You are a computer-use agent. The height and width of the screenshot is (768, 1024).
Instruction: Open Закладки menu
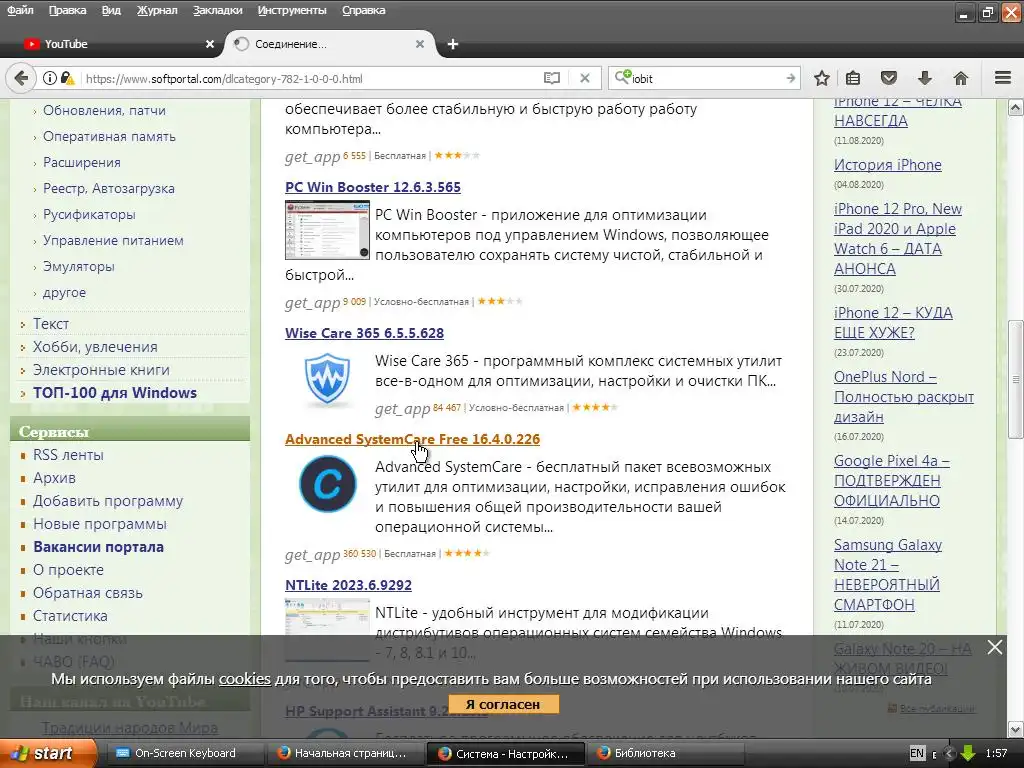(x=217, y=10)
